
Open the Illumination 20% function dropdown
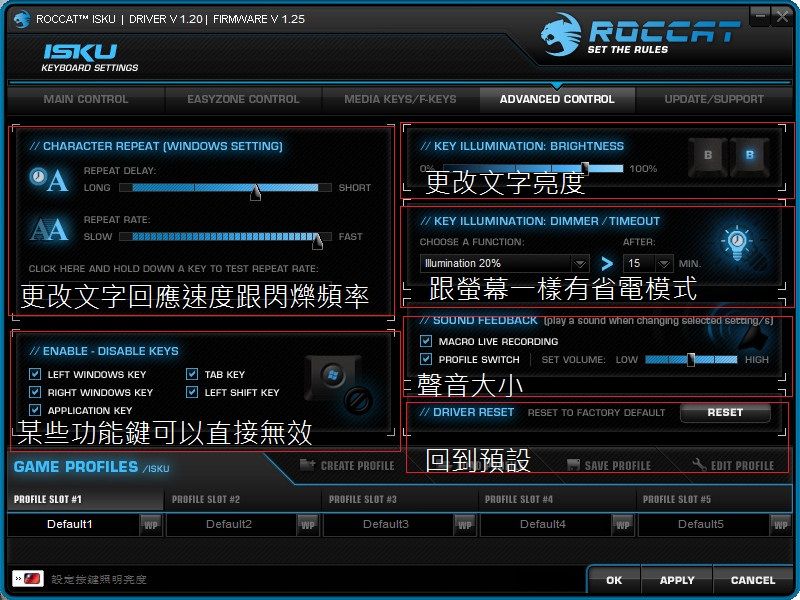point(504,263)
